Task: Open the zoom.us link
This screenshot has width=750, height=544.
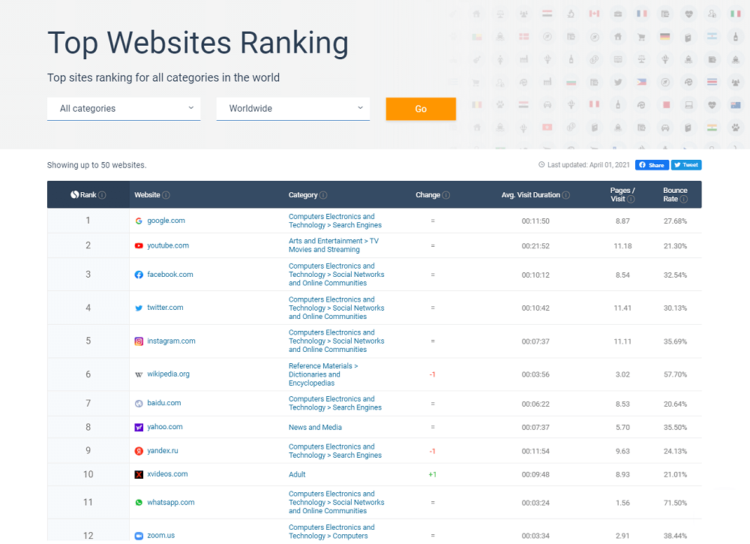Action: click(x=161, y=535)
